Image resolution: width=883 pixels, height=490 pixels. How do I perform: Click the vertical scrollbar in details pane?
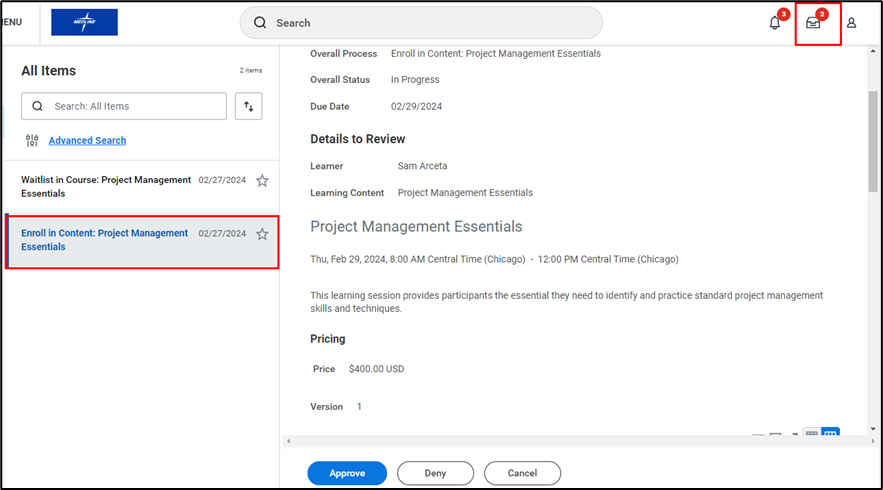pos(872,140)
